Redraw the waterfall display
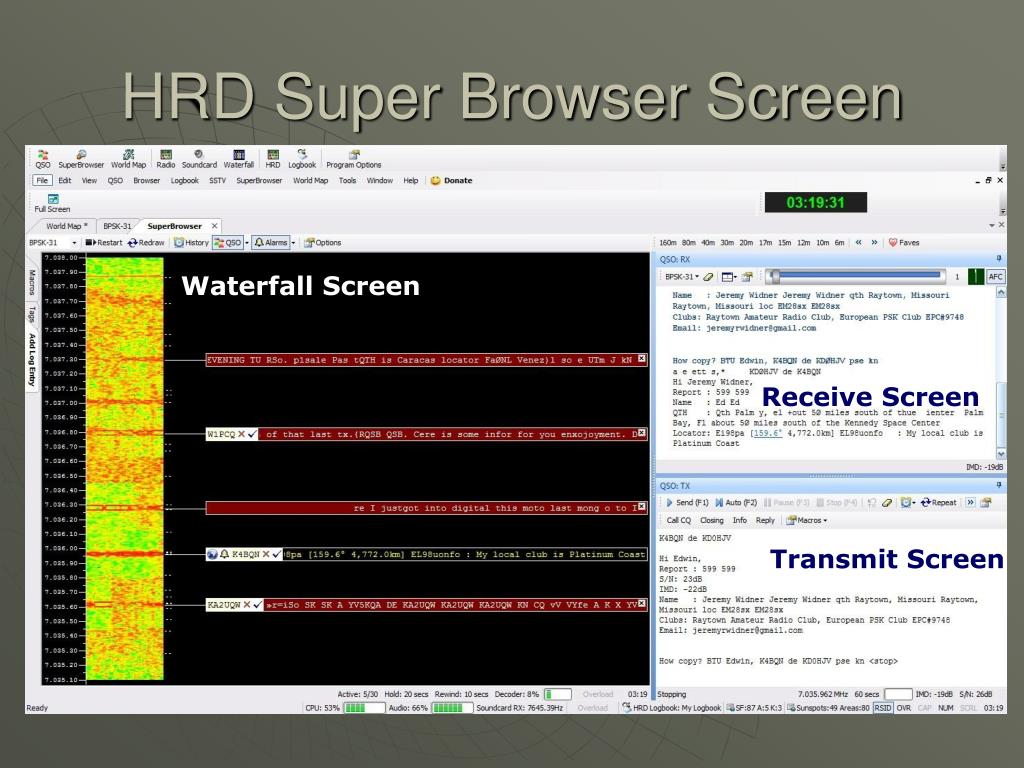The height and width of the screenshot is (768, 1024). tap(146, 242)
